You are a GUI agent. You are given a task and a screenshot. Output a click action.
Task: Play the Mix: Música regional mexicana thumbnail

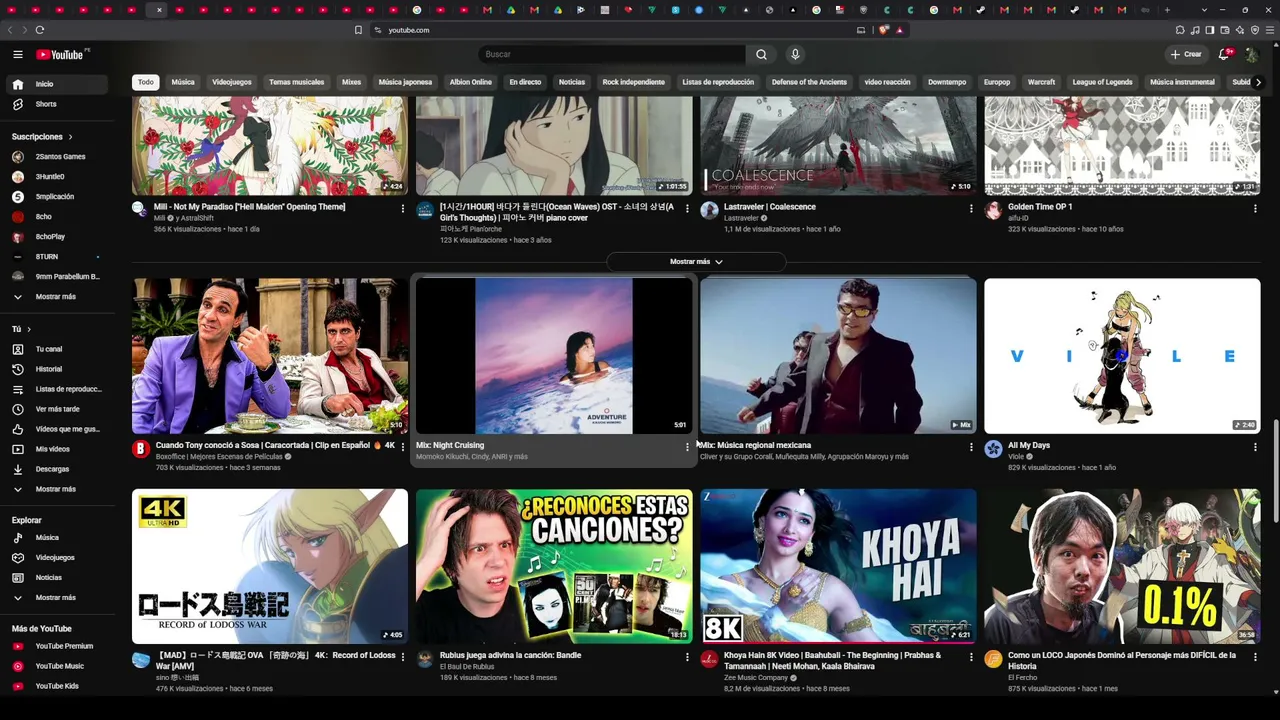pos(838,356)
